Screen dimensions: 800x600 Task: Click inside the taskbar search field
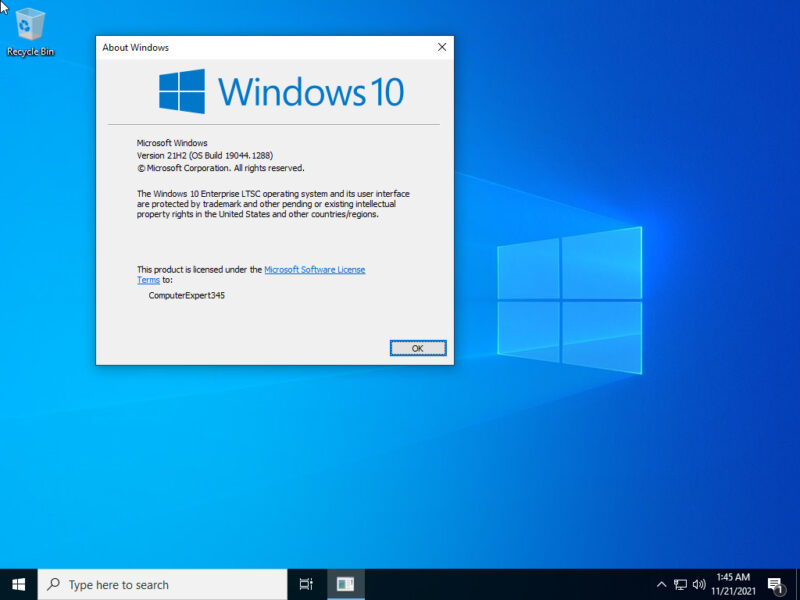[160, 584]
